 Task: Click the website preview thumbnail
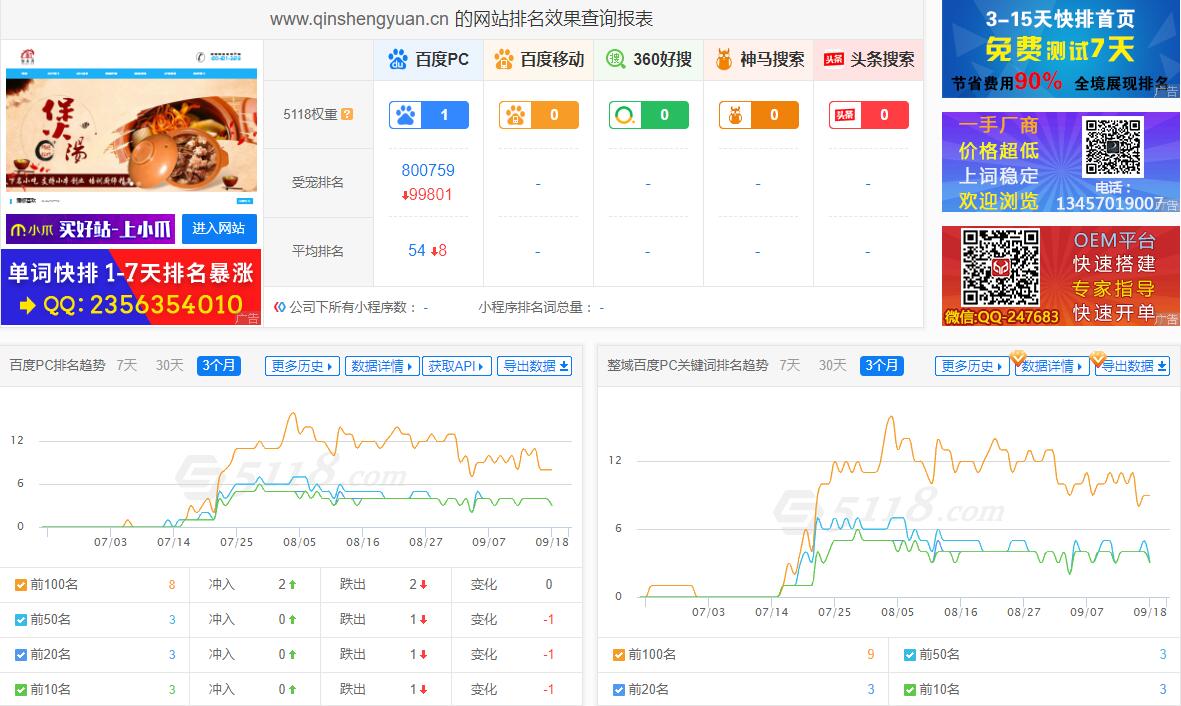[131, 126]
